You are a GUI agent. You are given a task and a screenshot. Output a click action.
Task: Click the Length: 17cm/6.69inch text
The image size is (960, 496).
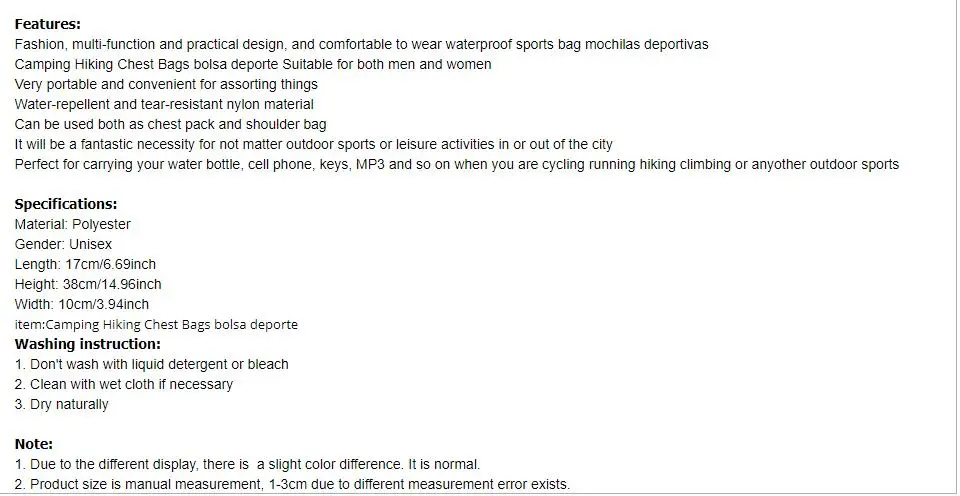click(x=85, y=265)
